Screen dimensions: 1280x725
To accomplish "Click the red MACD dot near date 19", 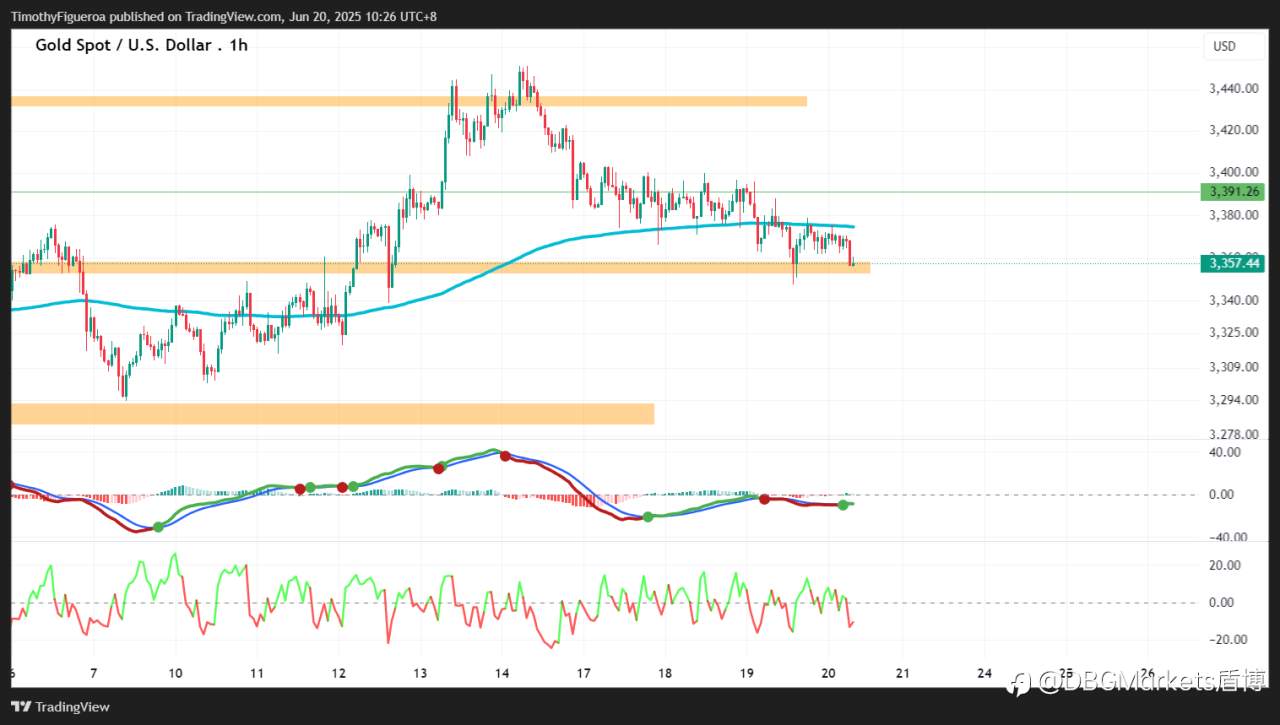I will pyautogui.click(x=764, y=499).
